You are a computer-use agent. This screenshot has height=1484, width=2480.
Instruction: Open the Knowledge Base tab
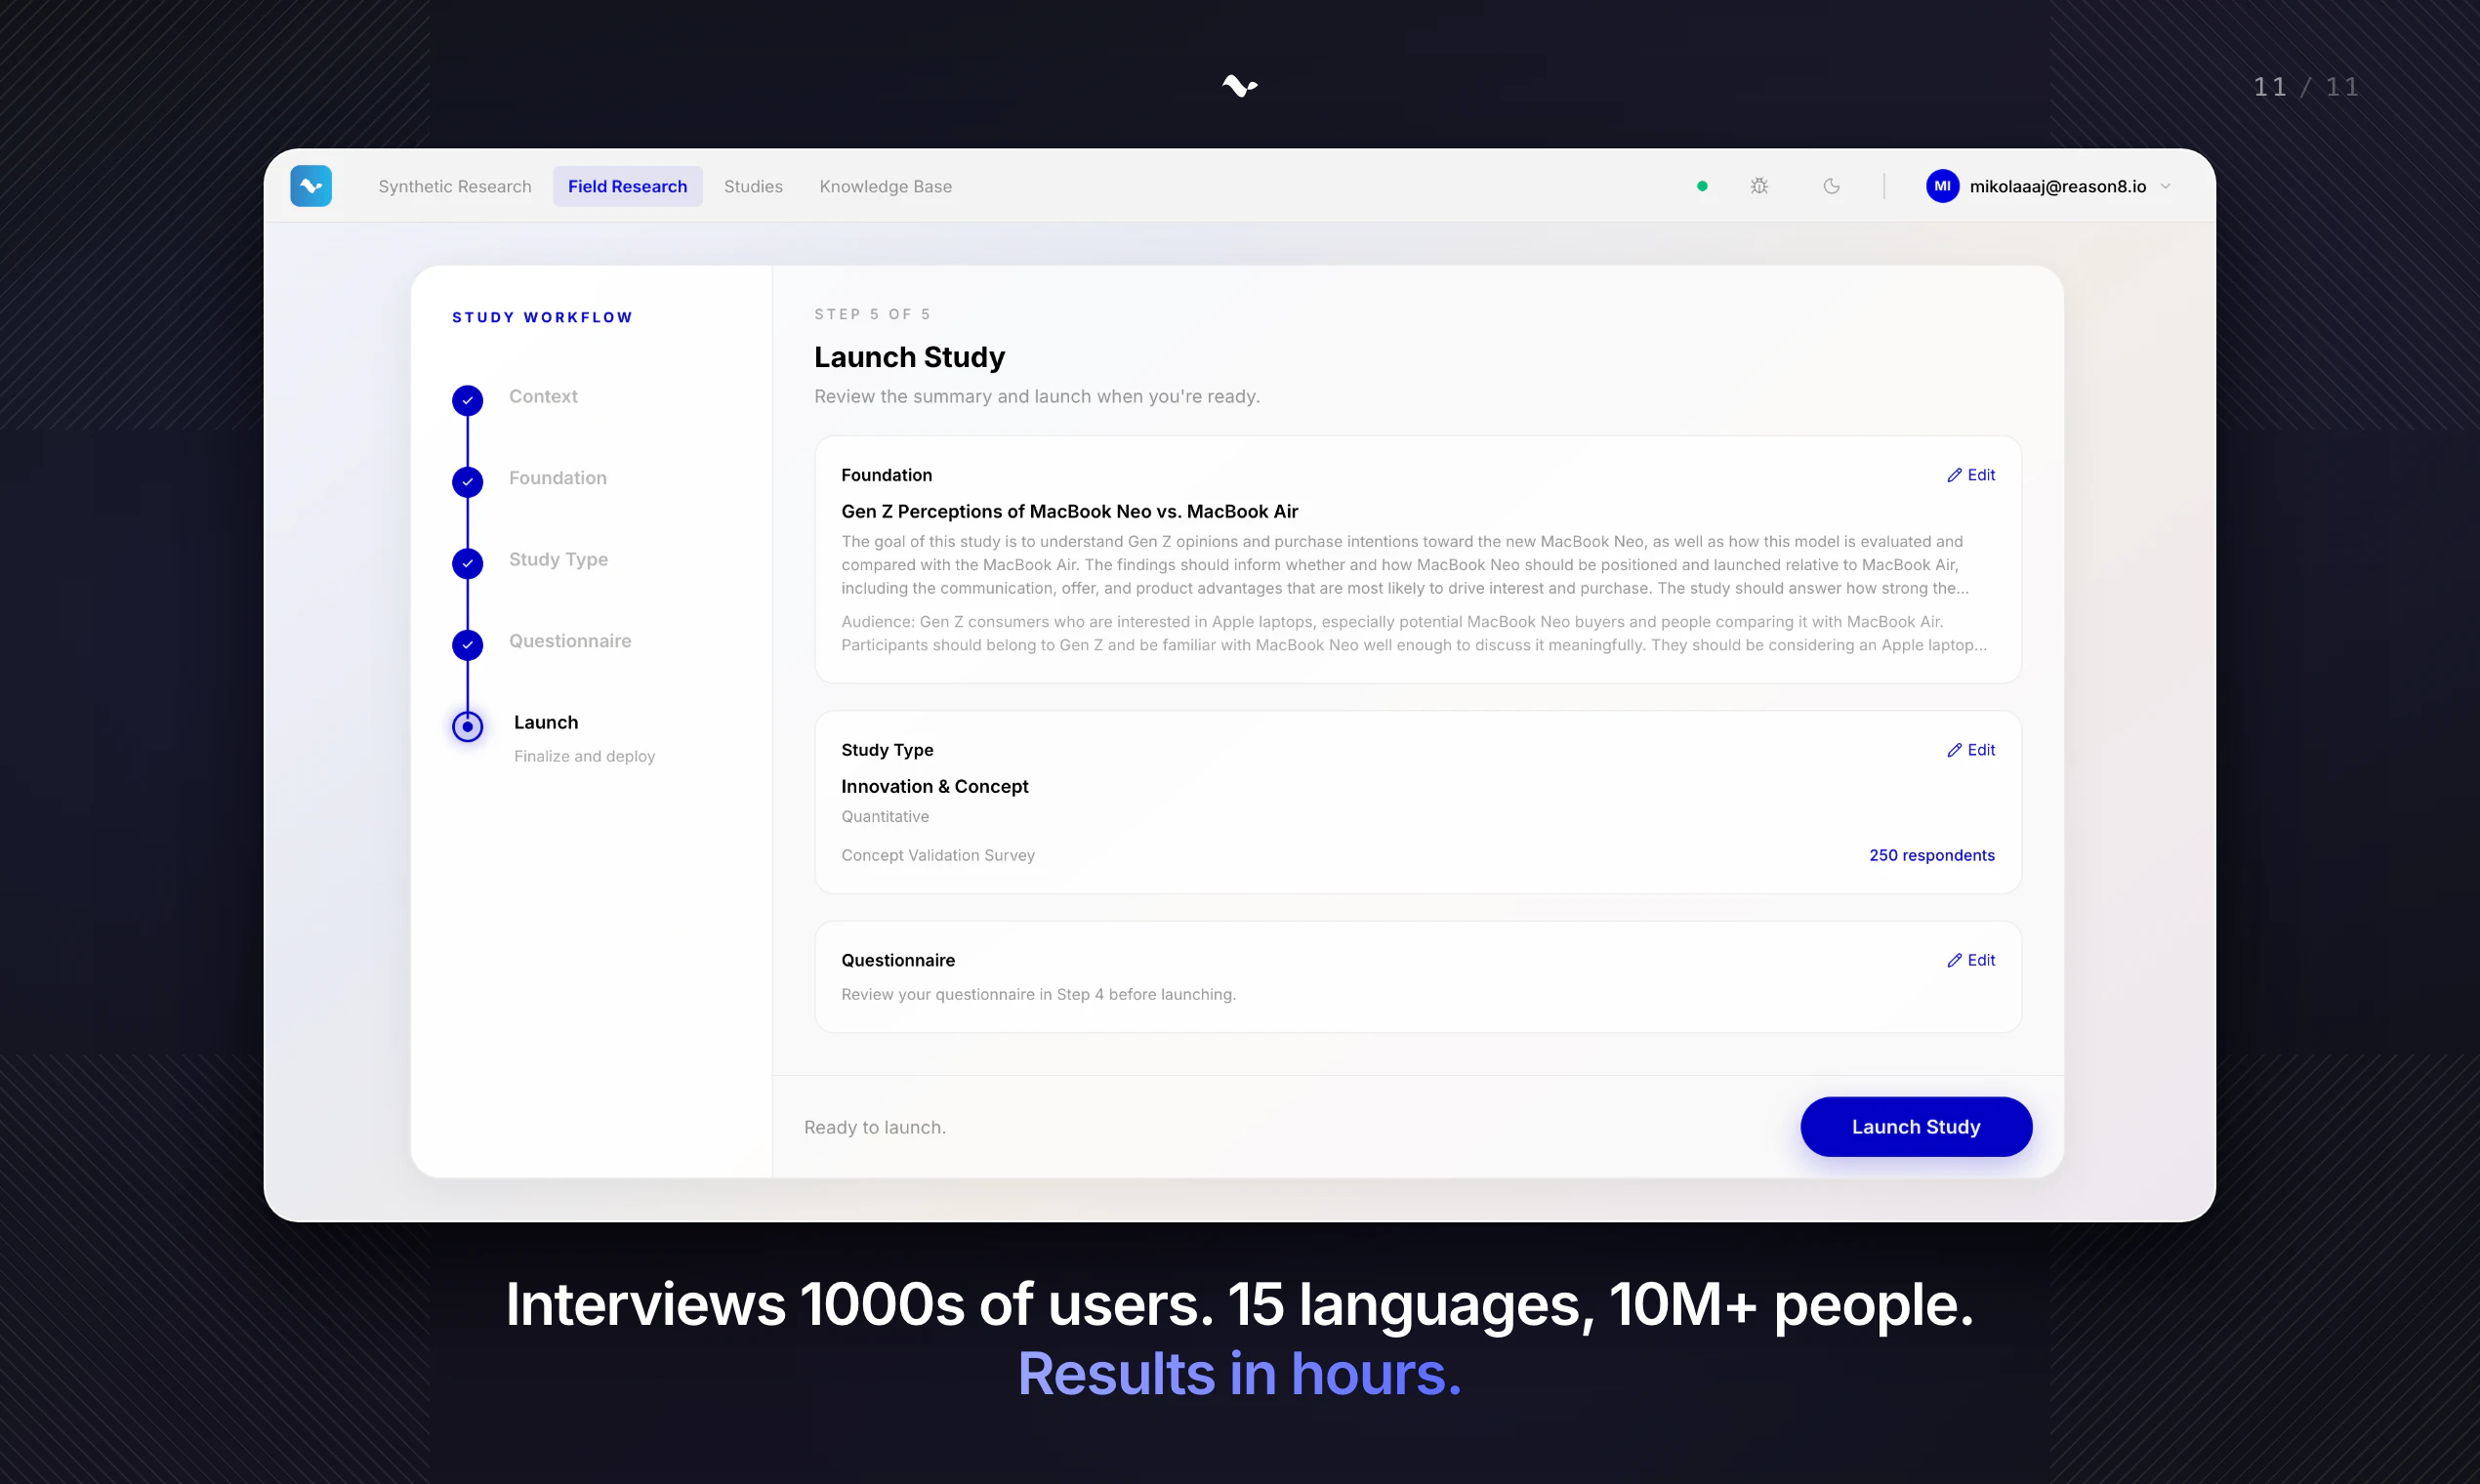point(885,186)
